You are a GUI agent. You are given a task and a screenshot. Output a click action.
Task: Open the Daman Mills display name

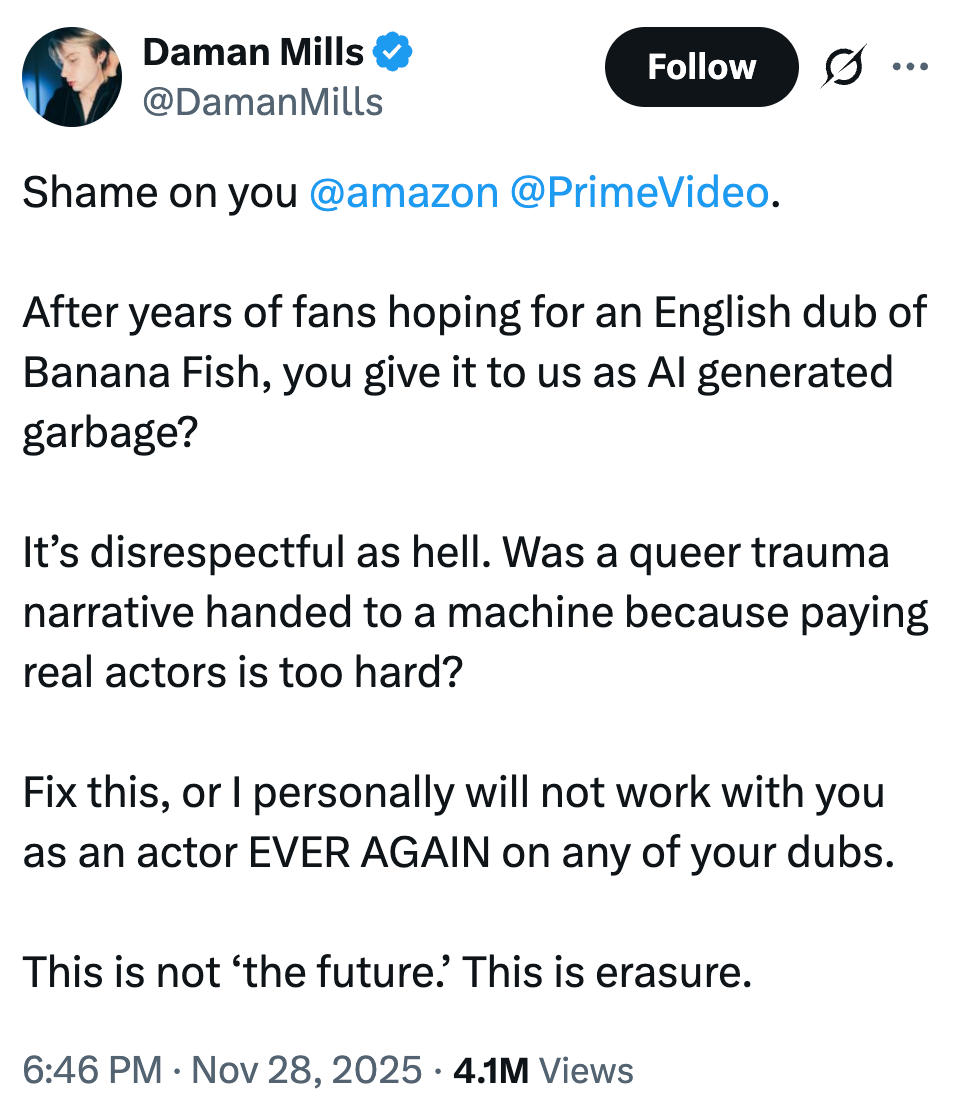pos(253,52)
